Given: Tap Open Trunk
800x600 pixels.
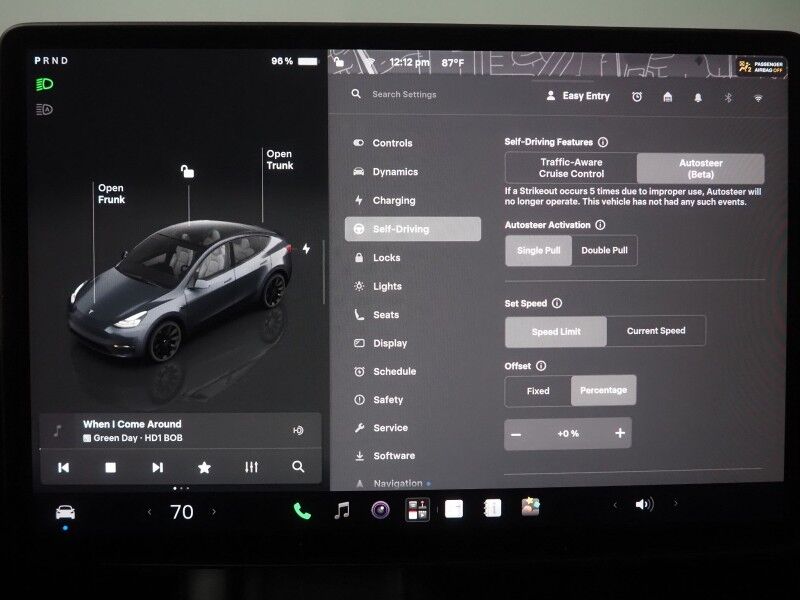Looking at the screenshot, I should point(280,160).
